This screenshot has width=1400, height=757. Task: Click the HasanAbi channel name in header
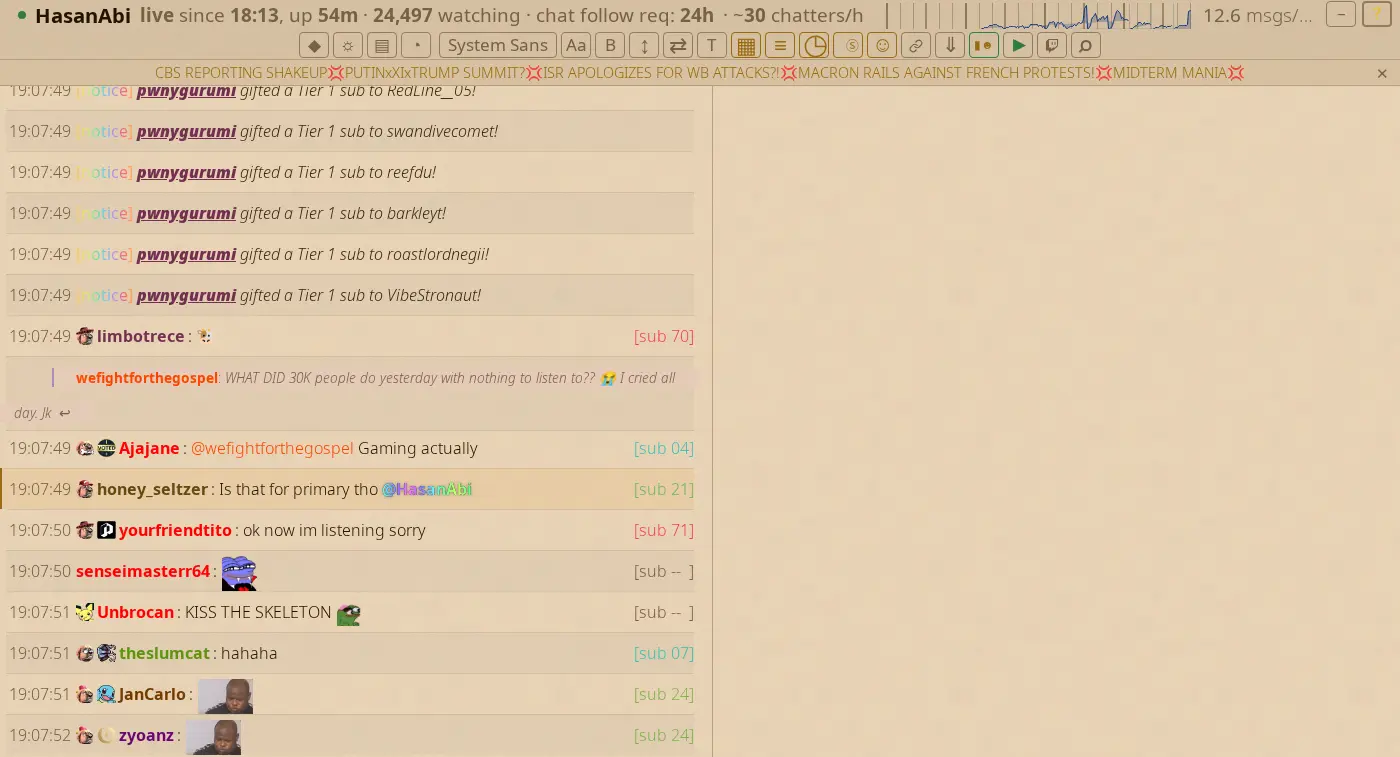pos(83,16)
